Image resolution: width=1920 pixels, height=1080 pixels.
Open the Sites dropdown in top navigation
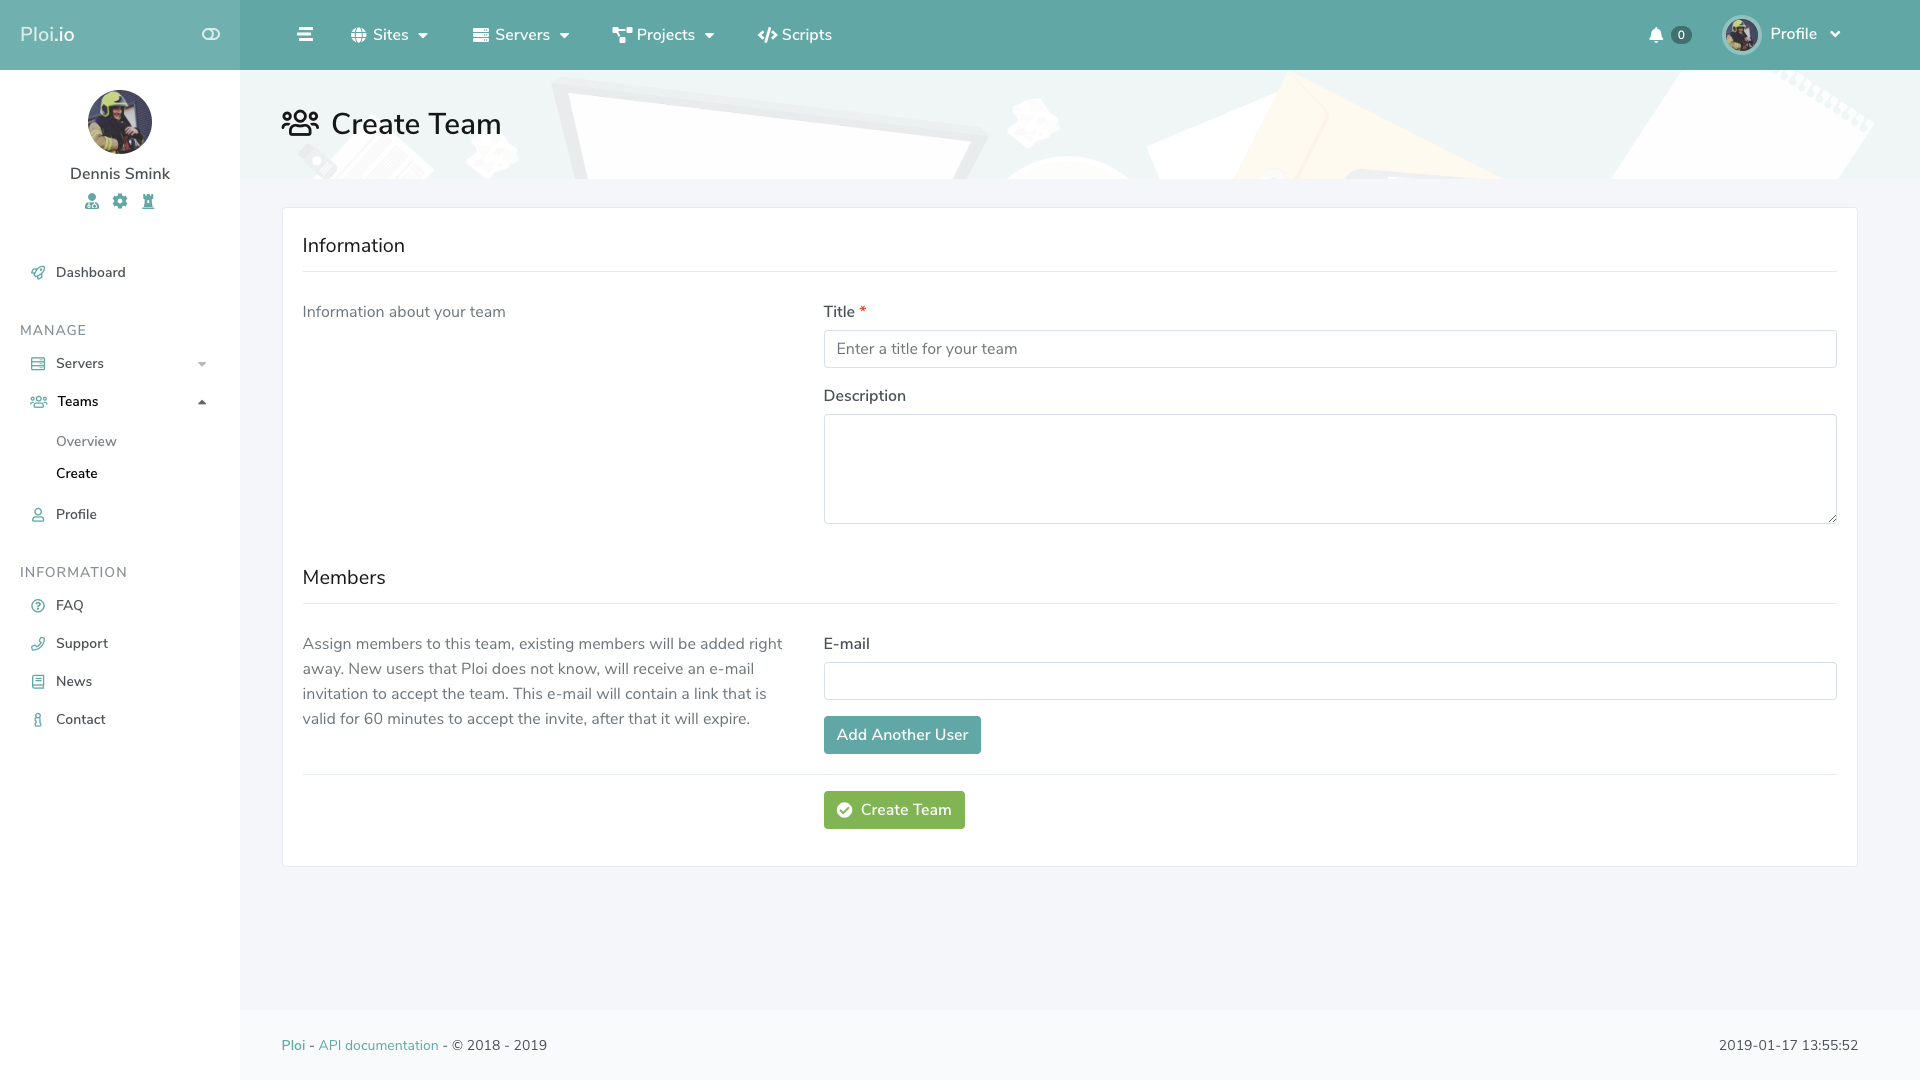[x=389, y=35]
